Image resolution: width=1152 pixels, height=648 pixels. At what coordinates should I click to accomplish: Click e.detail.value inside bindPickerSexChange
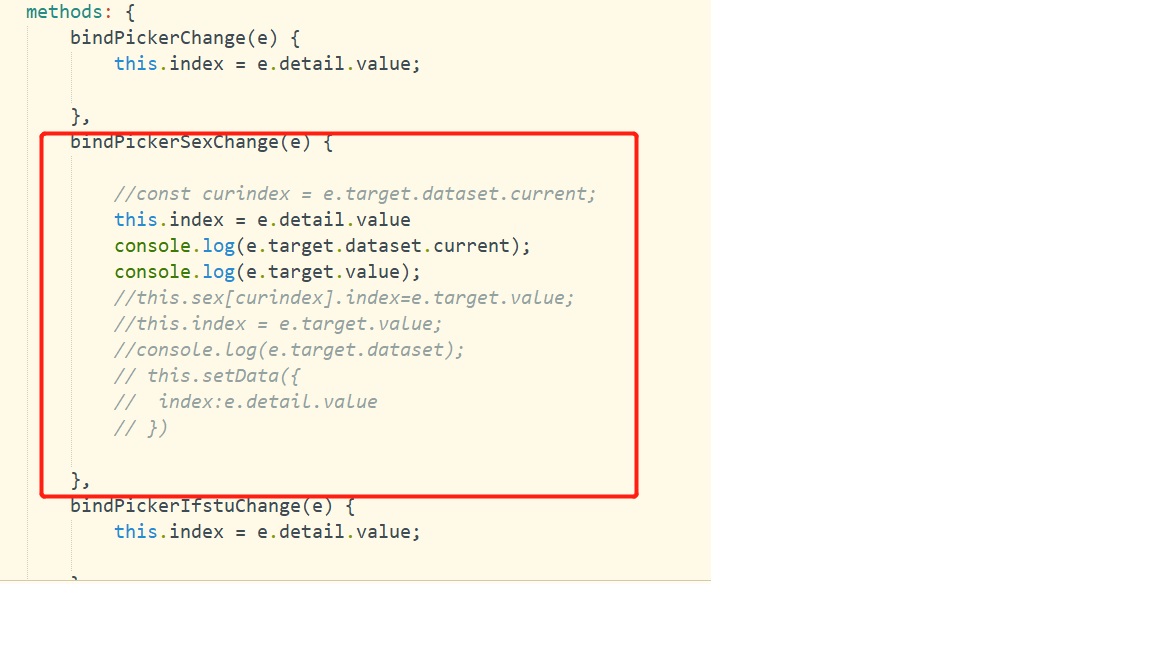[334, 220]
